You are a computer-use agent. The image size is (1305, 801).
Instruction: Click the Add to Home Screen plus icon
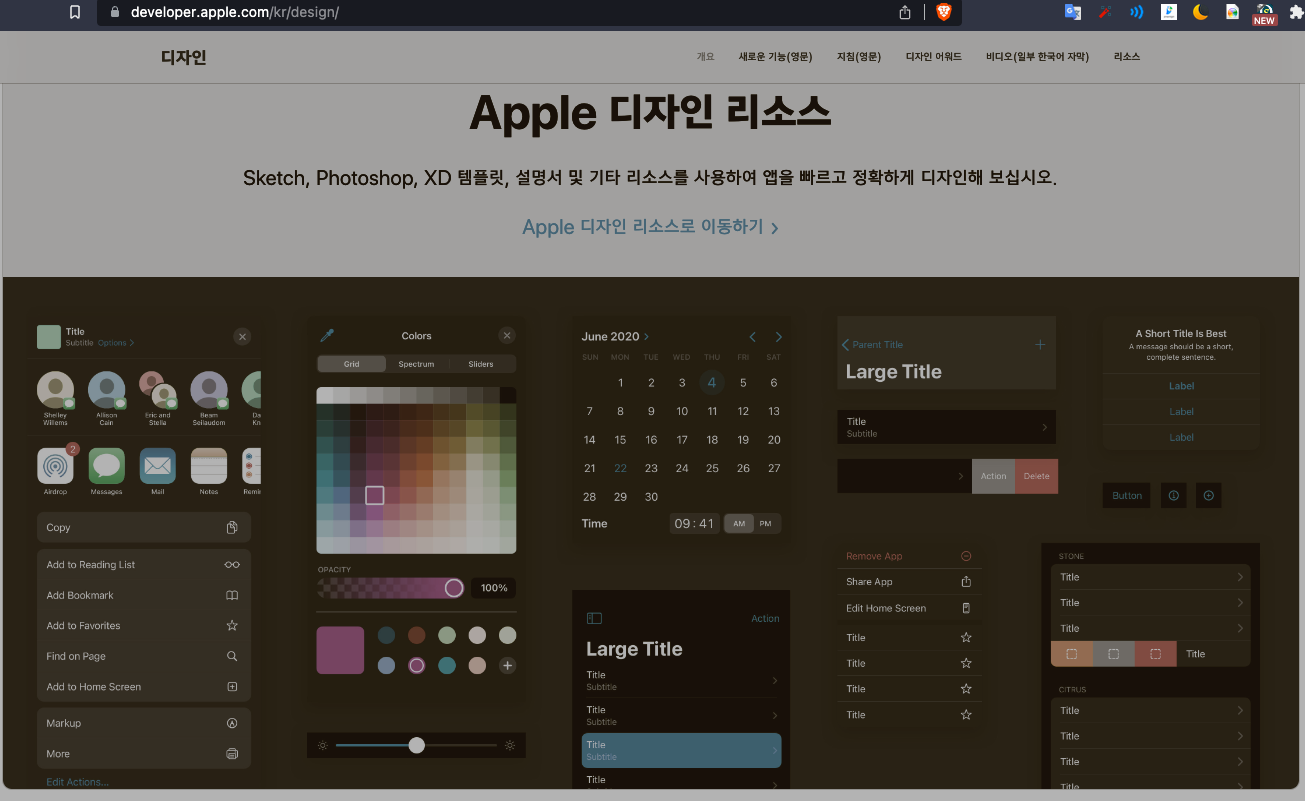pos(232,687)
